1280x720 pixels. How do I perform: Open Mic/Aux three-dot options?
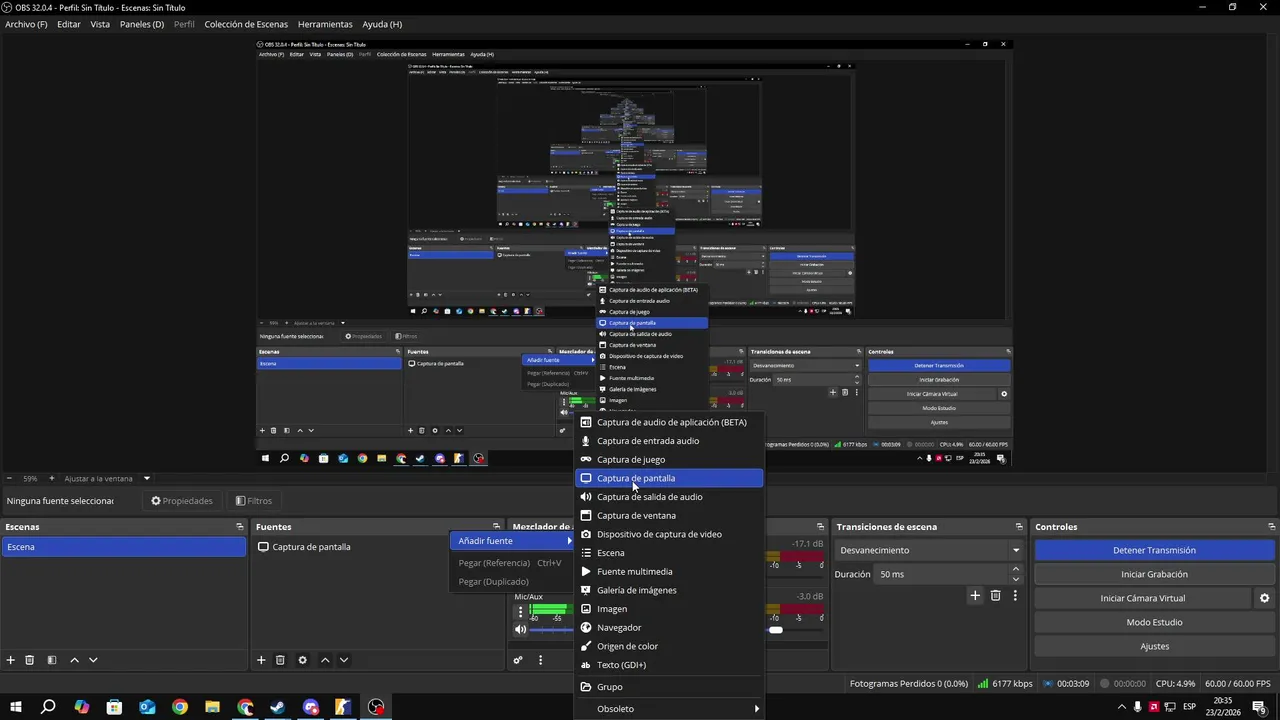click(x=520, y=611)
